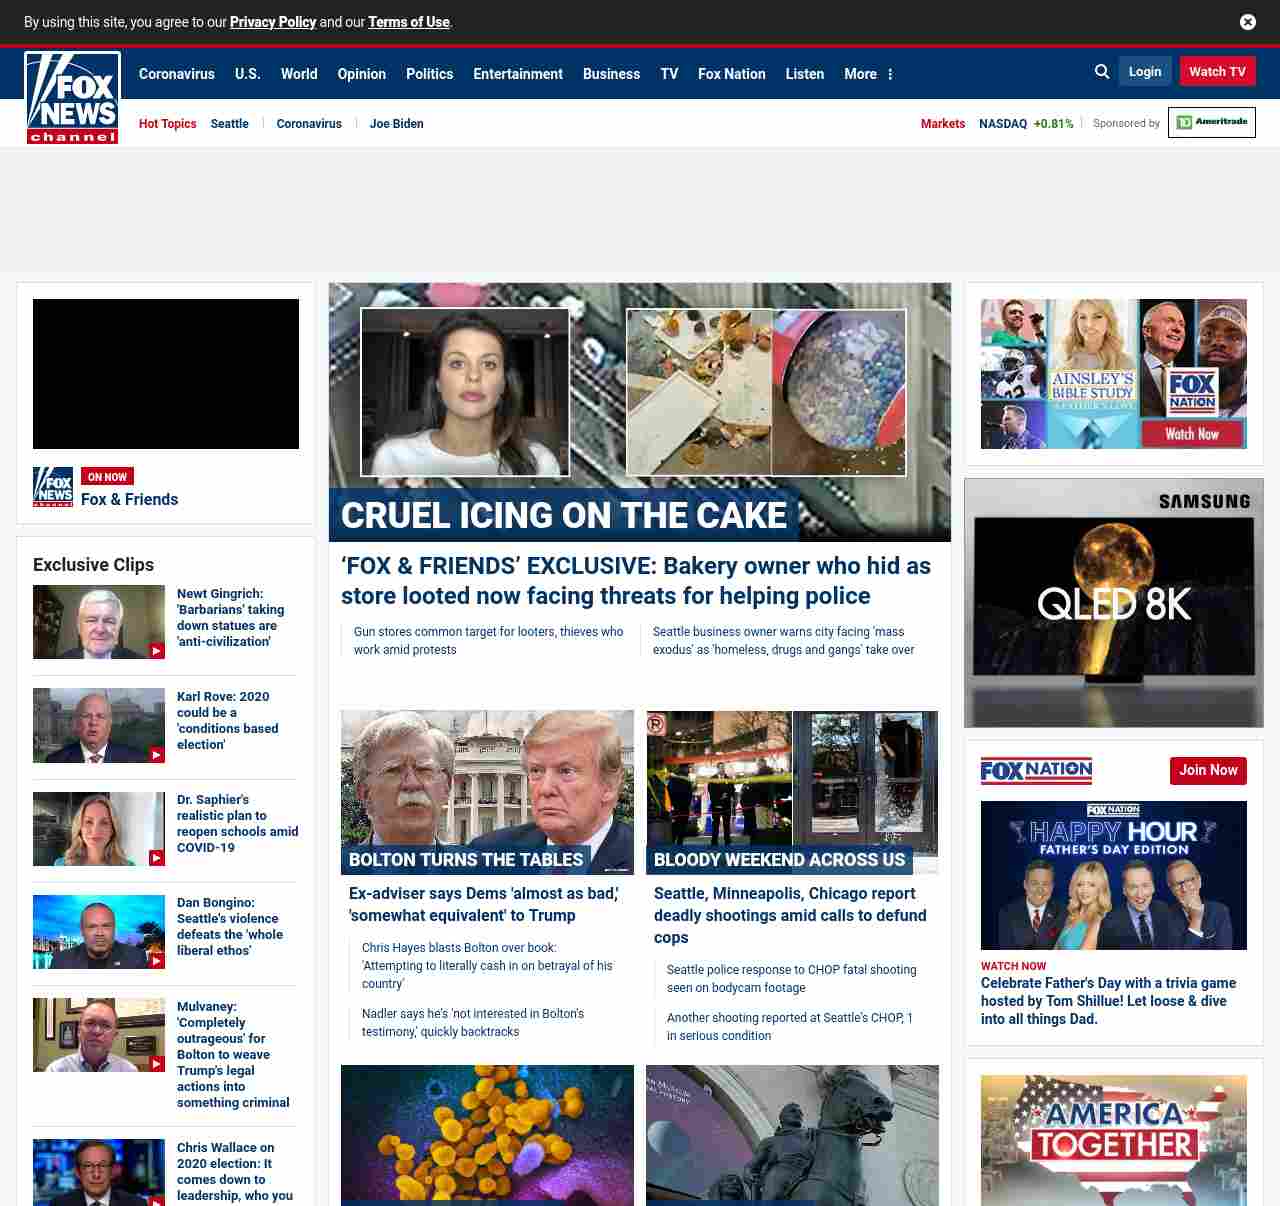
Task: Dismiss the privacy policy cookie banner
Action: point(1247,22)
